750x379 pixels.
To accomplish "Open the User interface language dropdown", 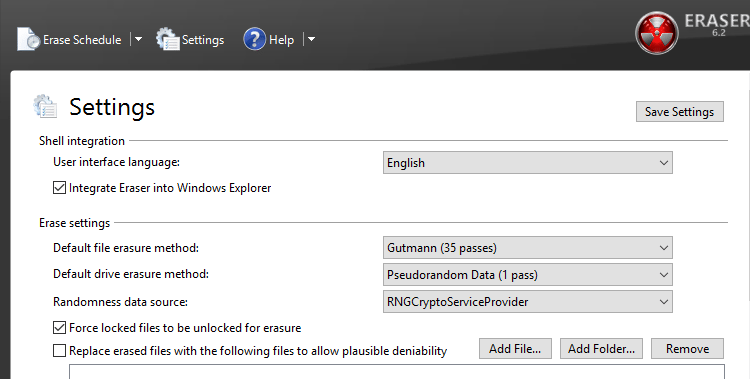I will (528, 163).
